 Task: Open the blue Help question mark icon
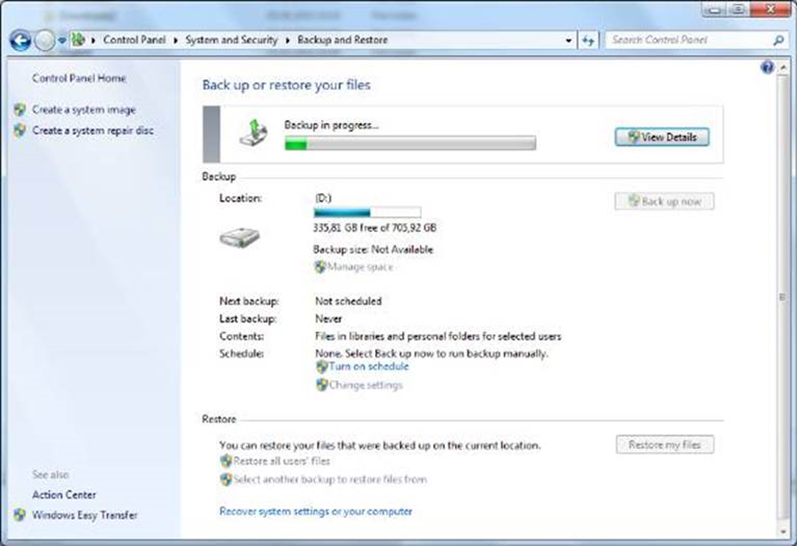click(767, 67)
